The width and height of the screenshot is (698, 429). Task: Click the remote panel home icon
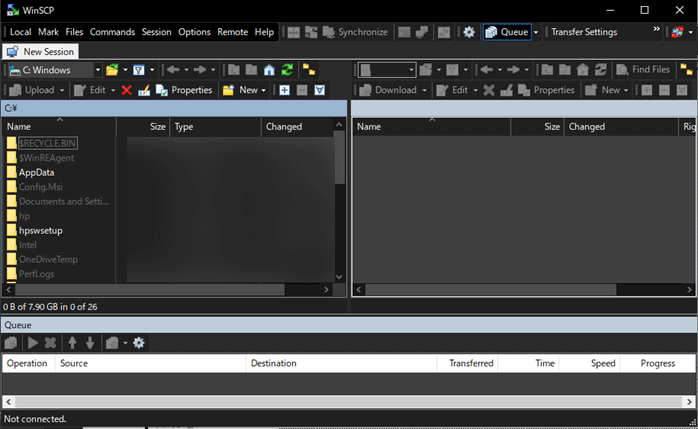click(583, 70)
